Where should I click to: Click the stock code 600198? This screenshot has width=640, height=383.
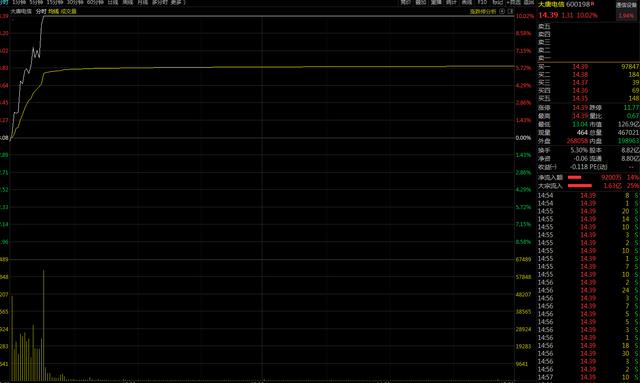pos(578,4)
